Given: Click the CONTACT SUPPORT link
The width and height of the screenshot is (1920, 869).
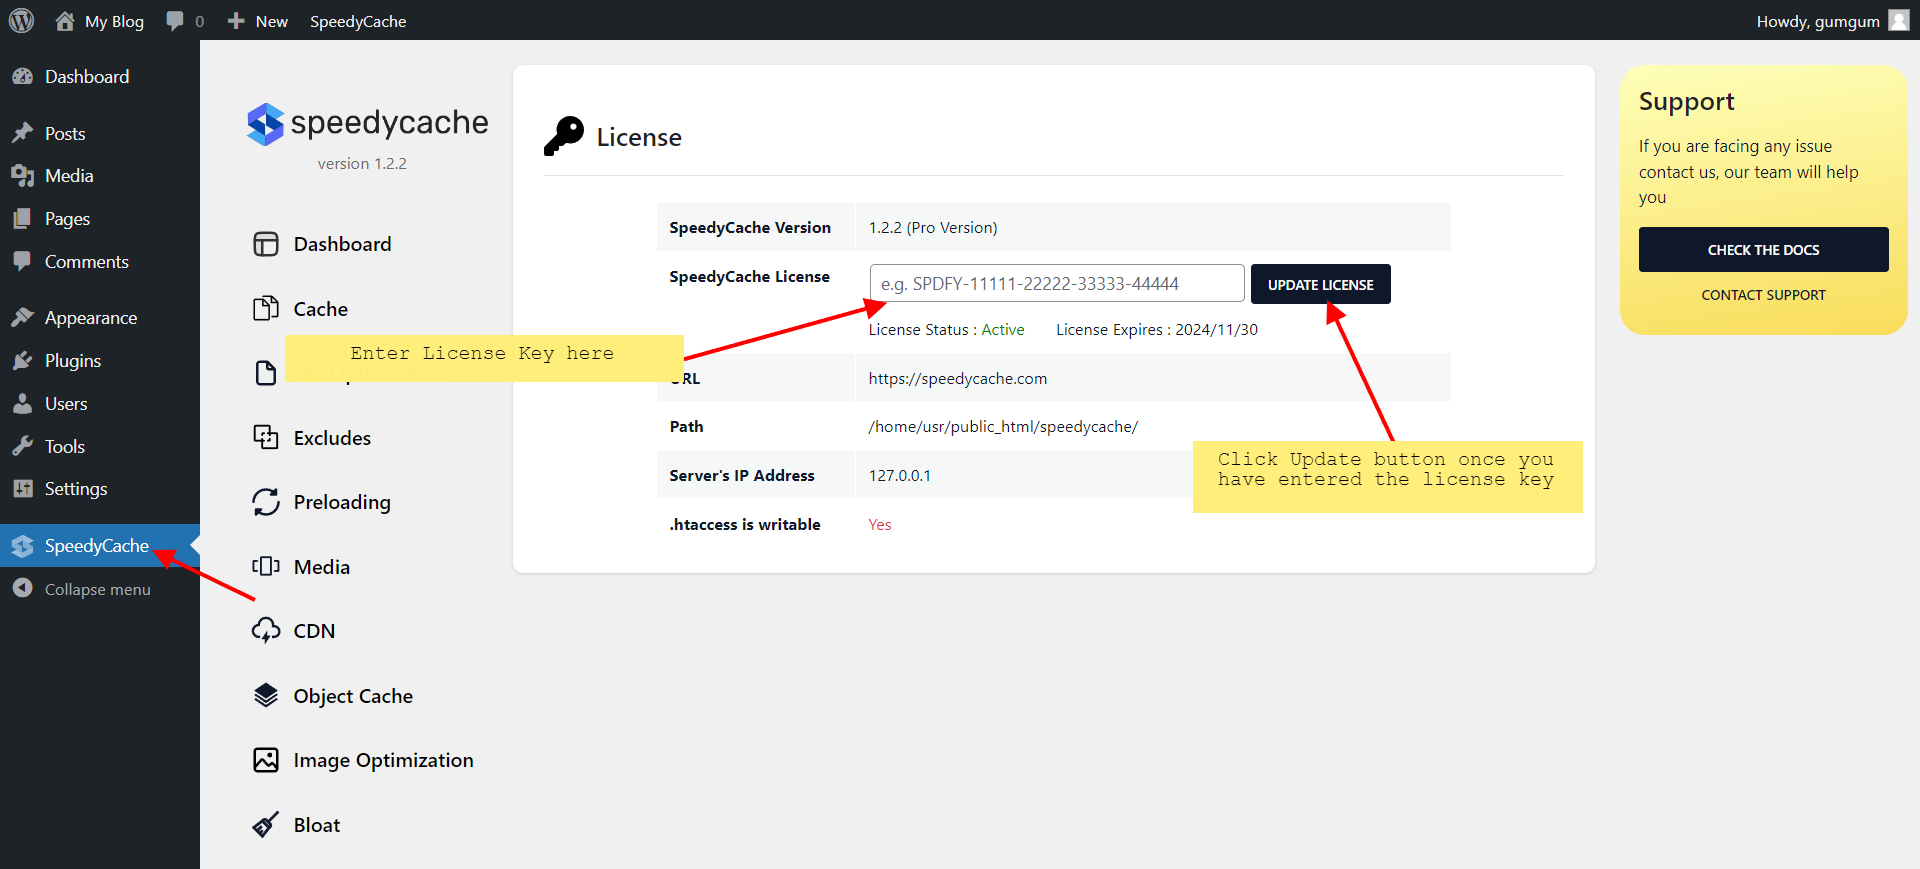Looking at the screenshot, I should [x=1763, y=295].
